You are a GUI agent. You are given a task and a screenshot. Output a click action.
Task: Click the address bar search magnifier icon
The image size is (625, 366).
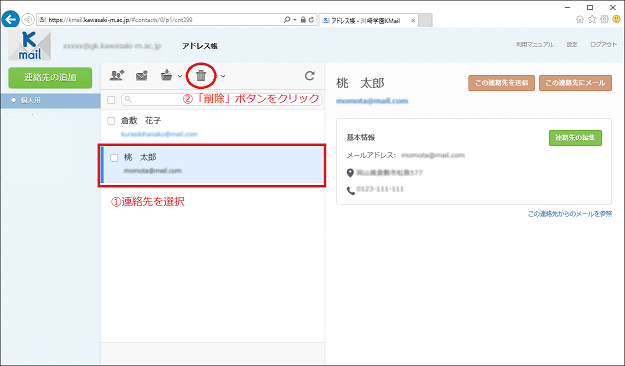coord(287,20)
